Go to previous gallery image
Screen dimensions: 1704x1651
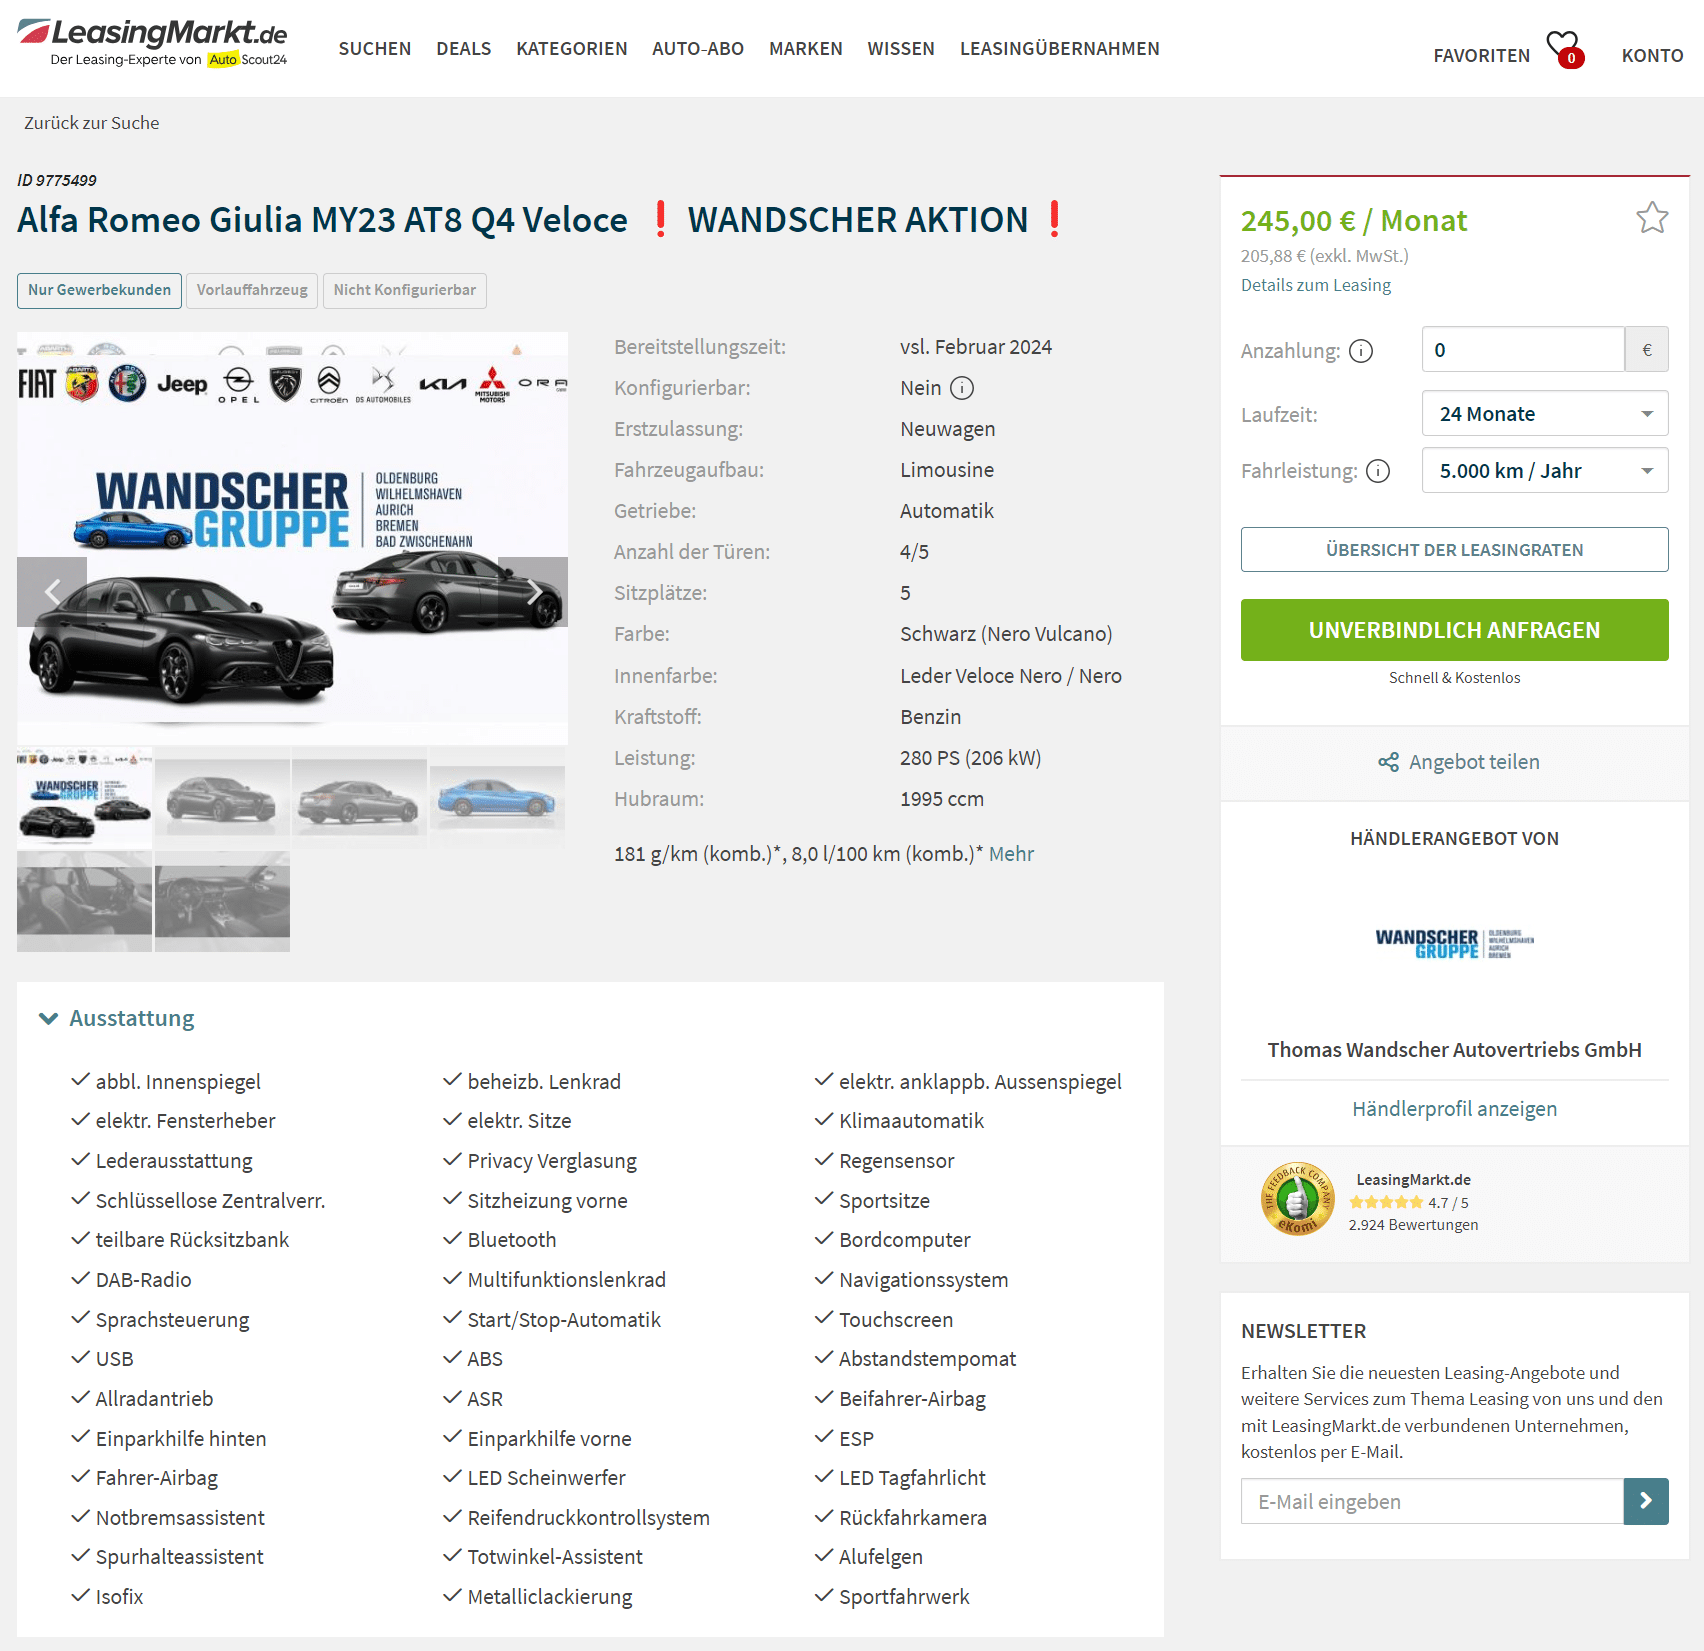(x=52, y=592)
